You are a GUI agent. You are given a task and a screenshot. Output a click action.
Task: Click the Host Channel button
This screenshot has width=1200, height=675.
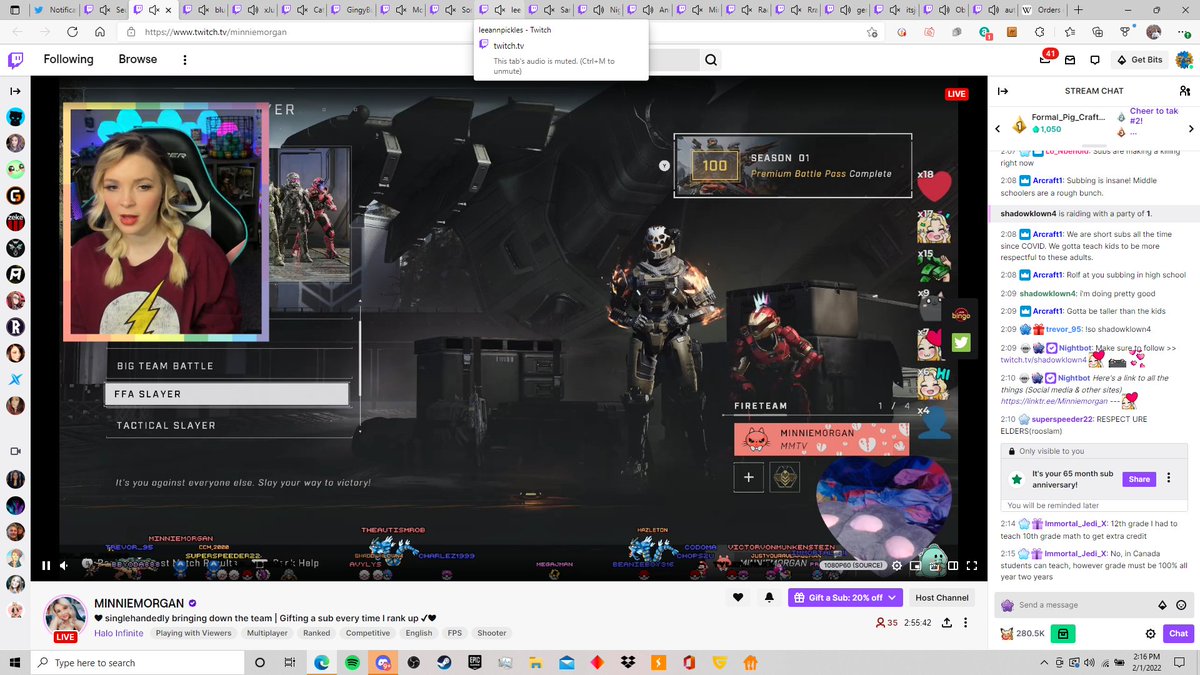(x=942, y=597)
